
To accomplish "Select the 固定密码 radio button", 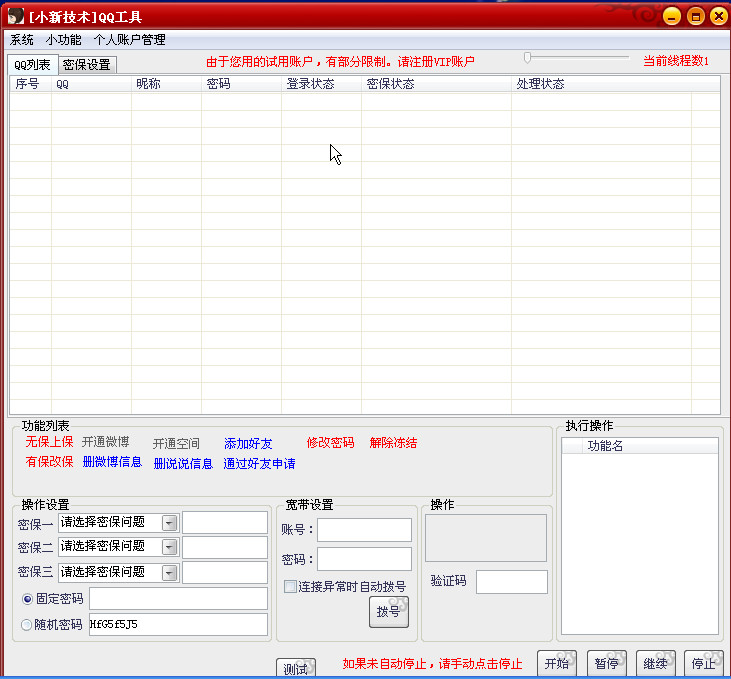I will click(28, 599).
